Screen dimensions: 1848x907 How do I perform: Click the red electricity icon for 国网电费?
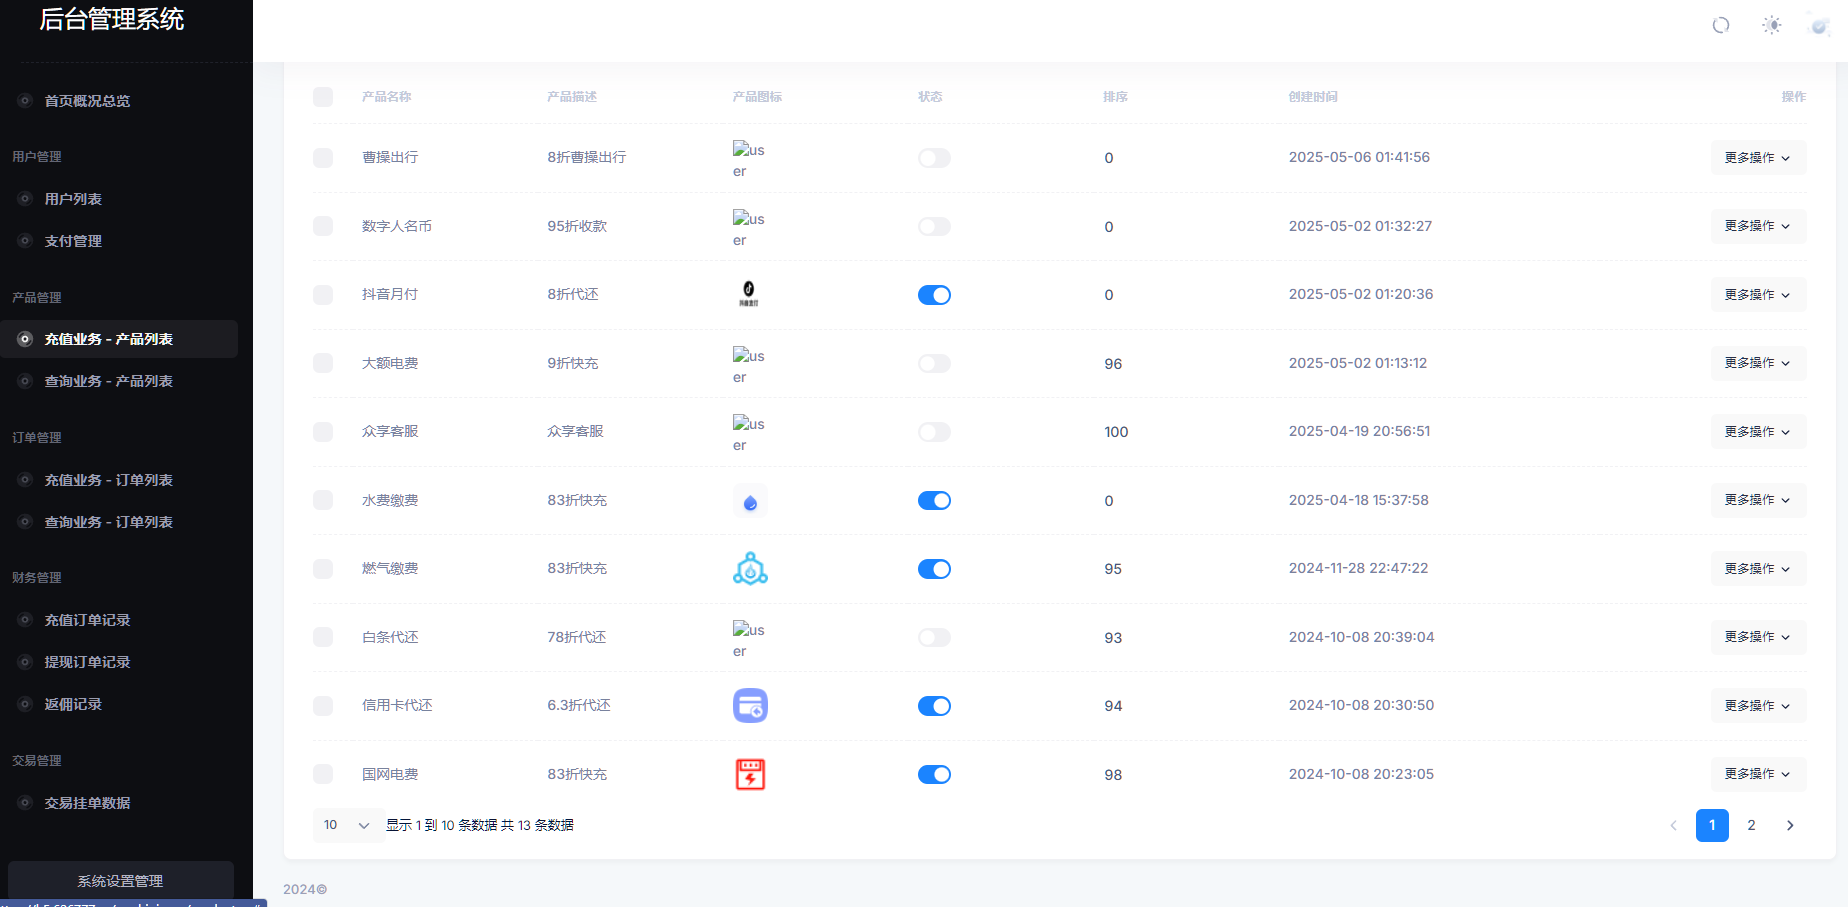point(750,773)
